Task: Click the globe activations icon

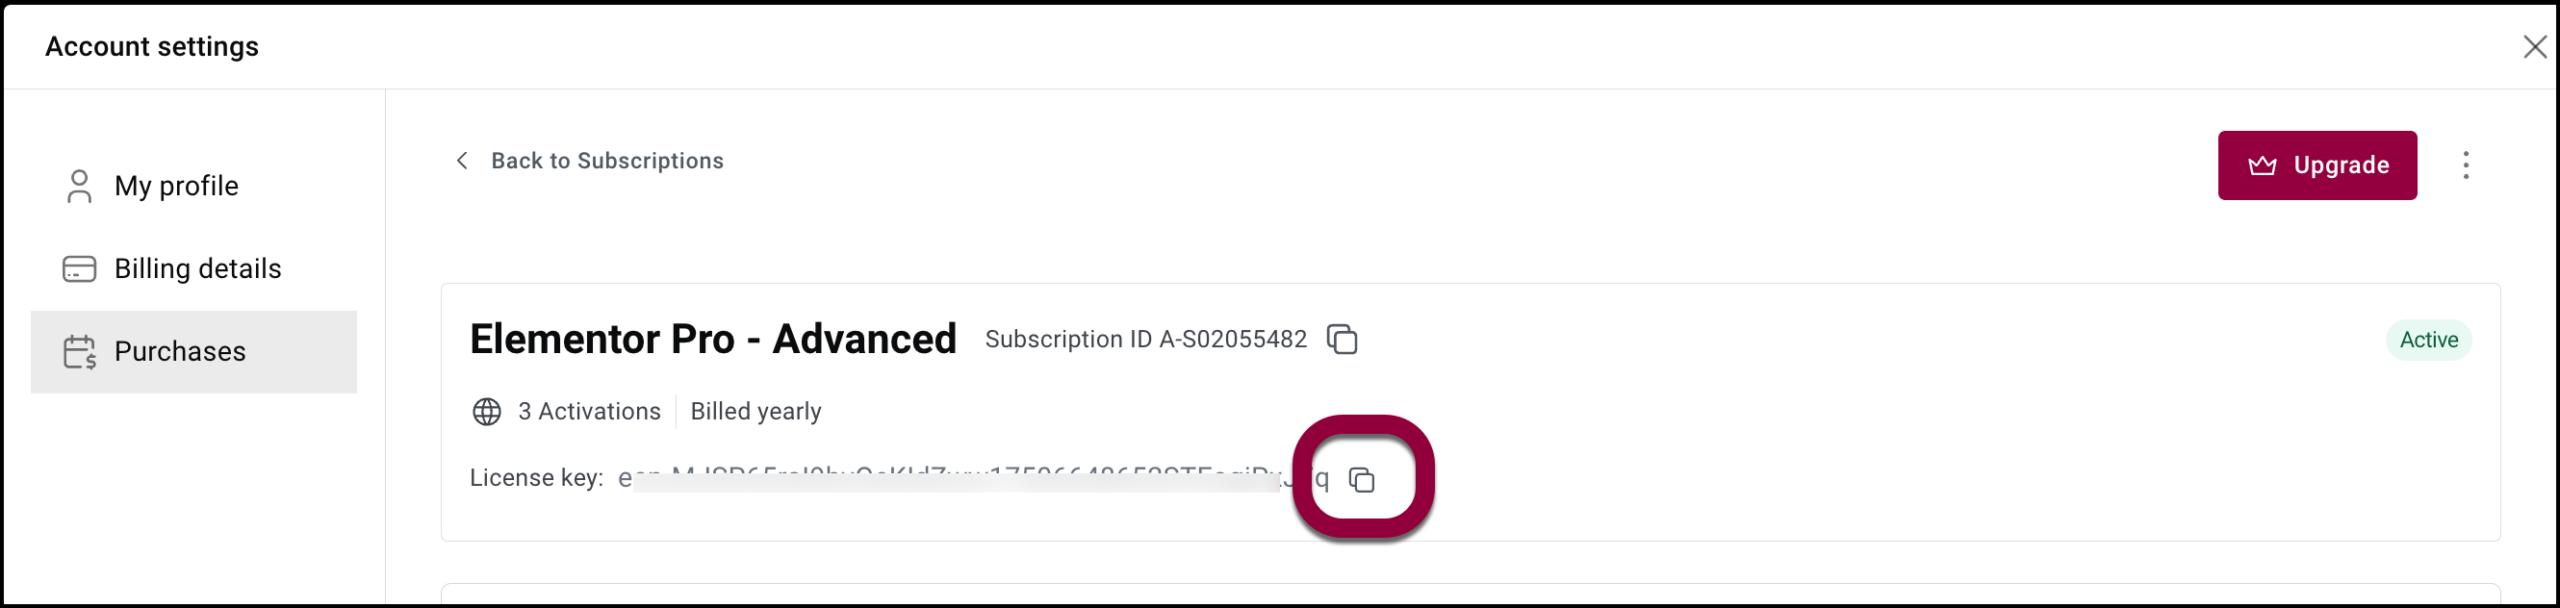Action: [x=487, y=412]
